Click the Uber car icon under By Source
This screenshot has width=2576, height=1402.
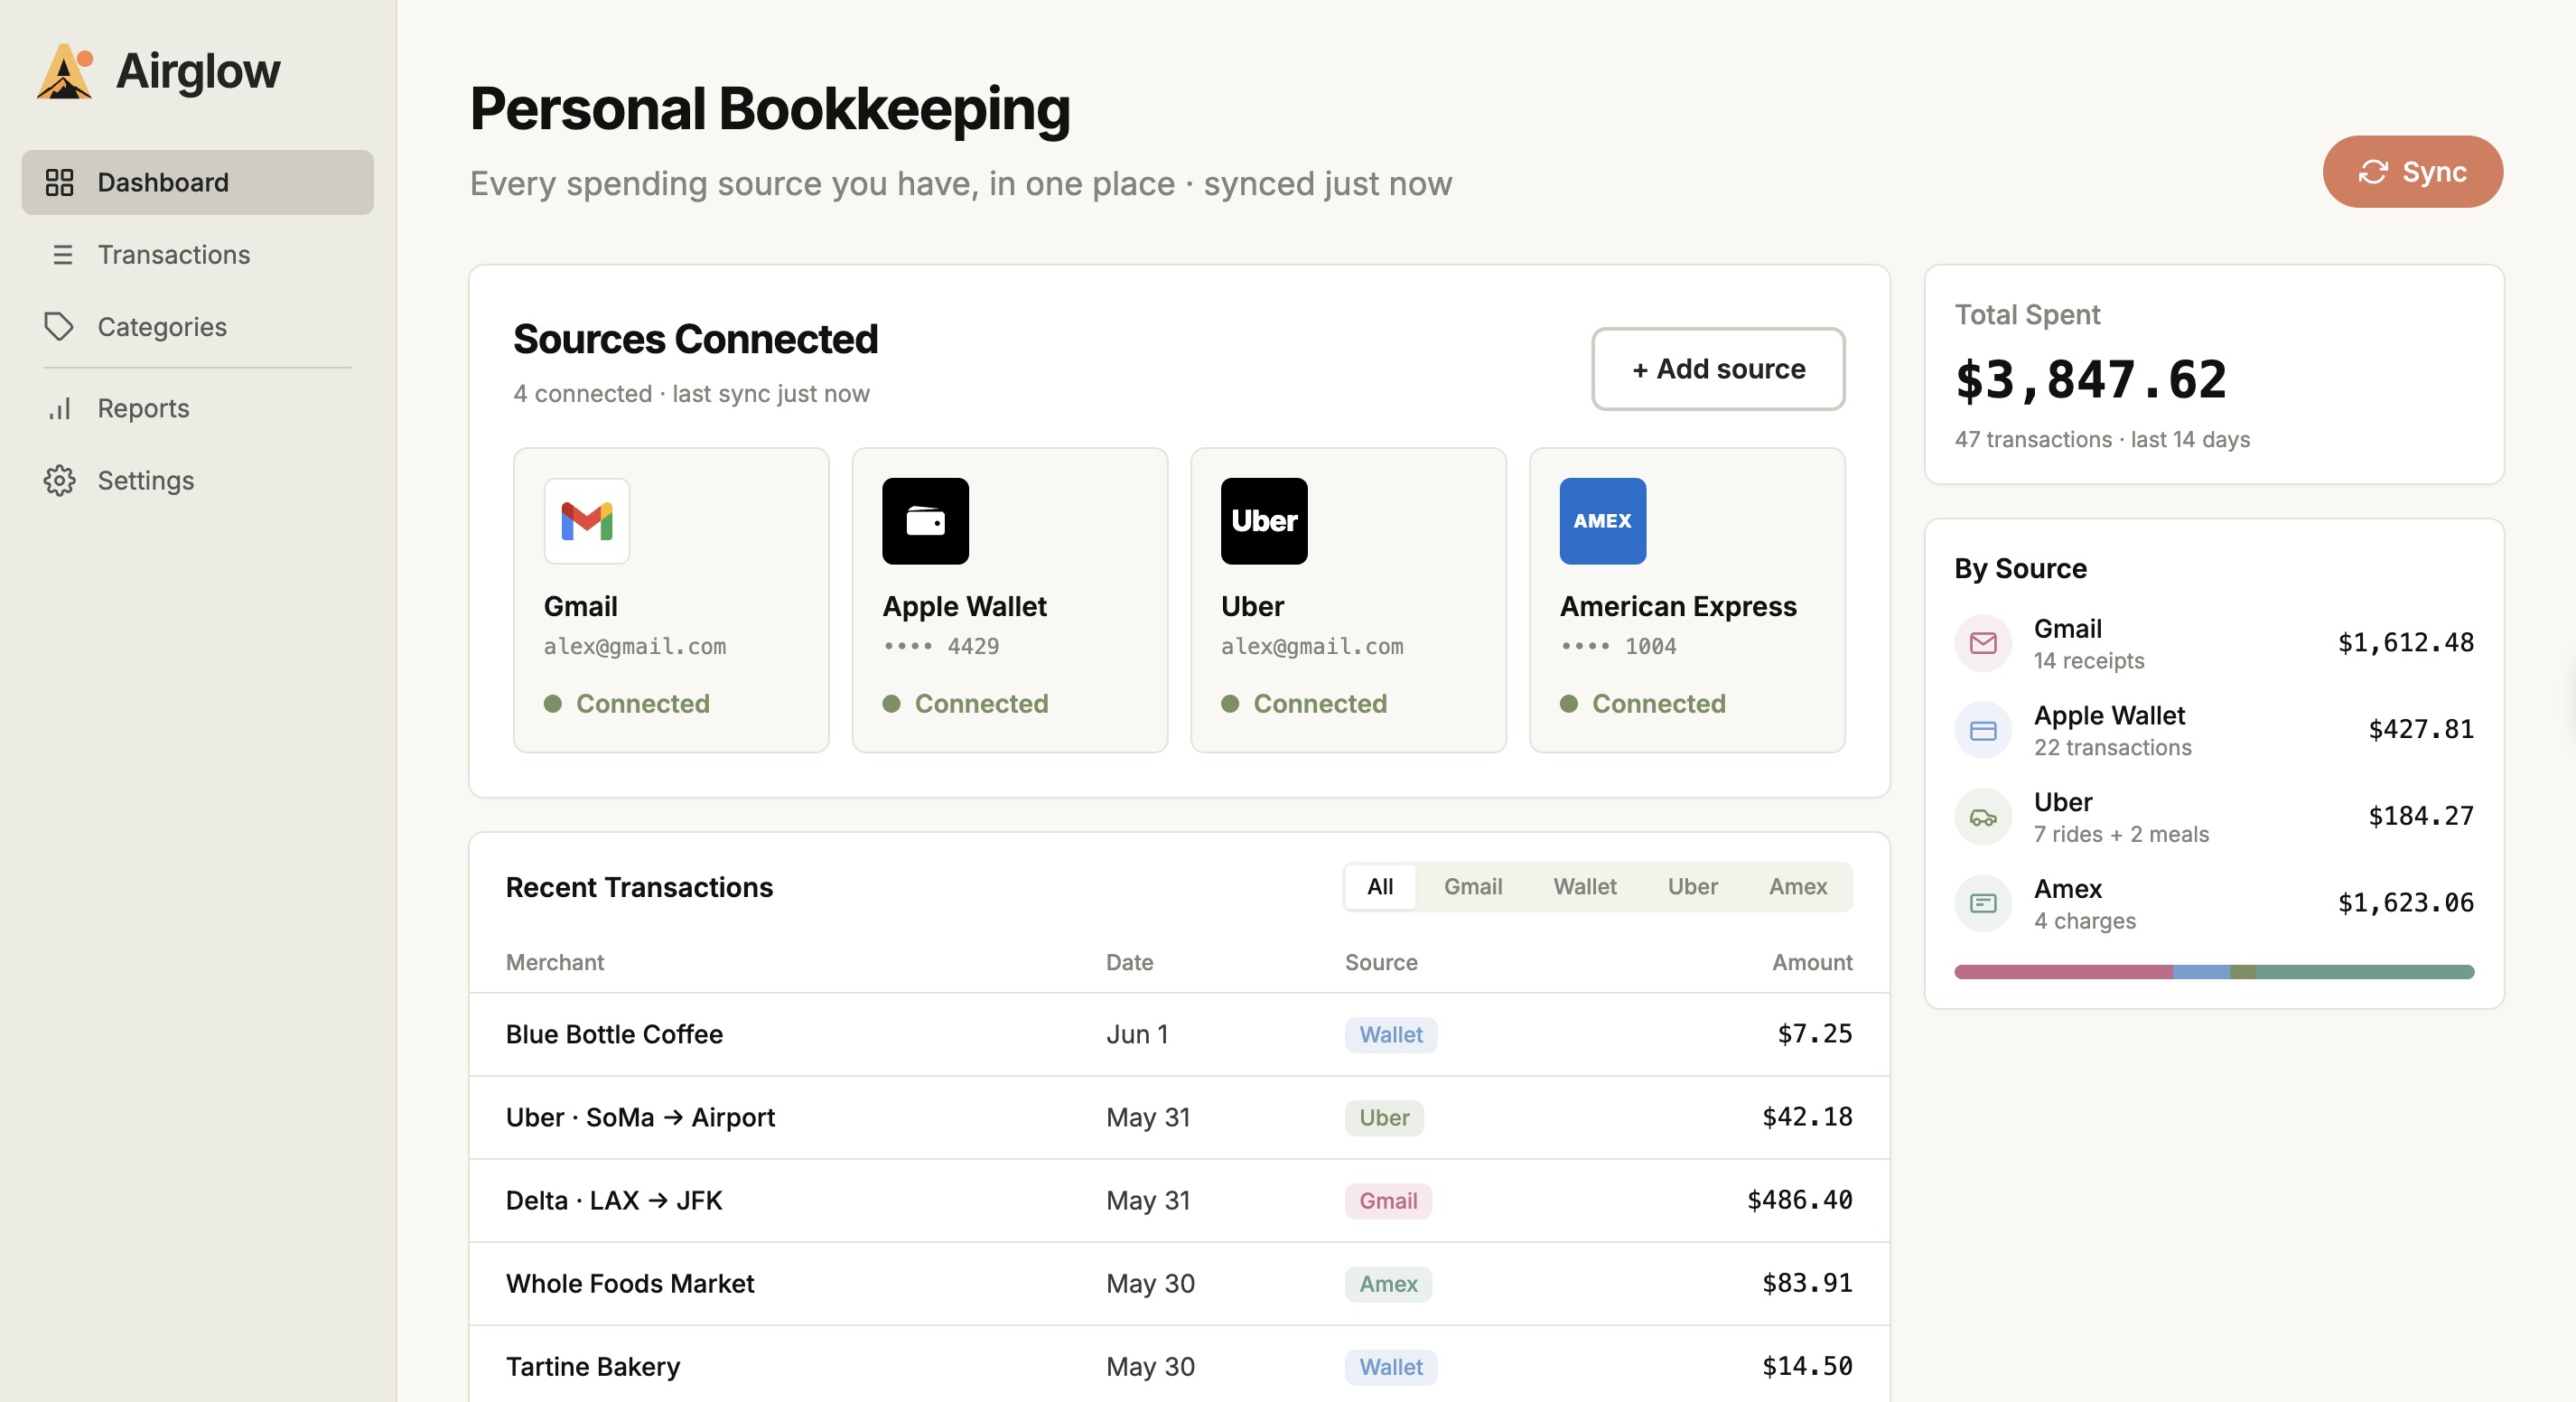[1983, 817]
